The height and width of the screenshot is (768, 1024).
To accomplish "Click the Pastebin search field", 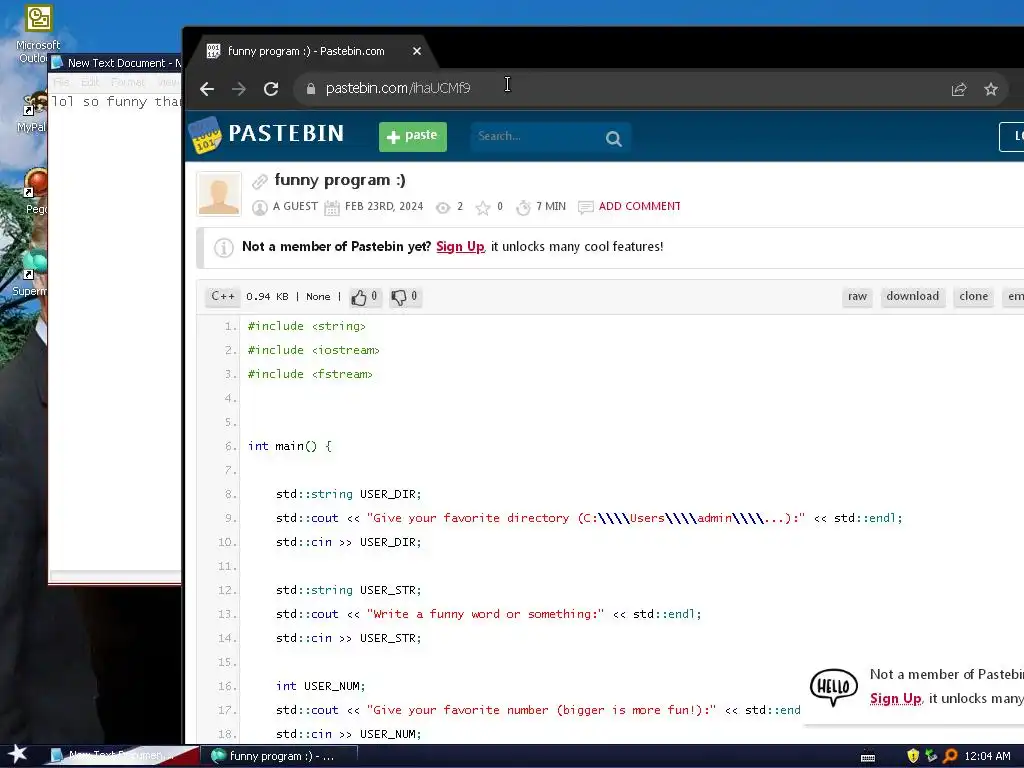I will pyautogui.click(x=538, y=136).
